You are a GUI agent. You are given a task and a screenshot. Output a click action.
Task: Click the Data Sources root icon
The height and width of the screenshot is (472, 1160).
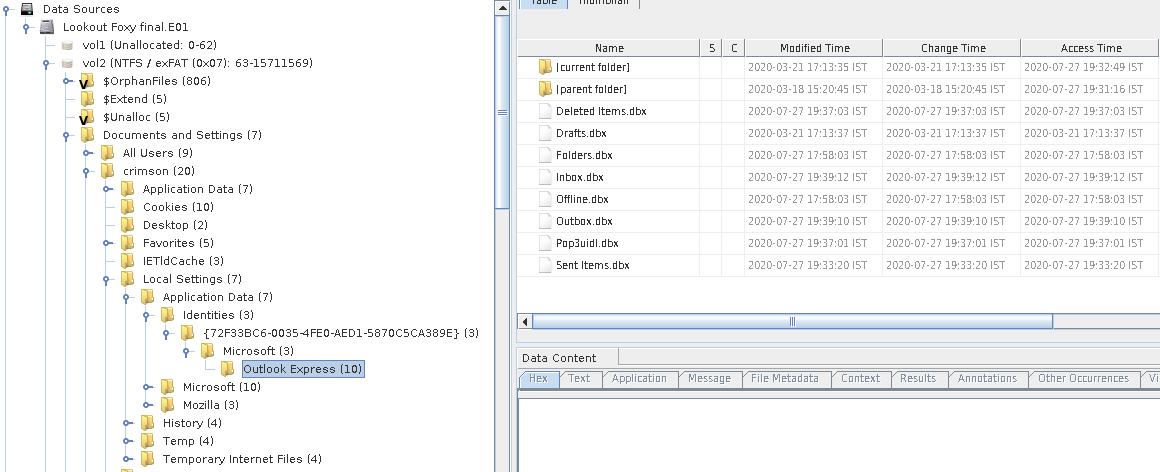[x=28, y=9]
